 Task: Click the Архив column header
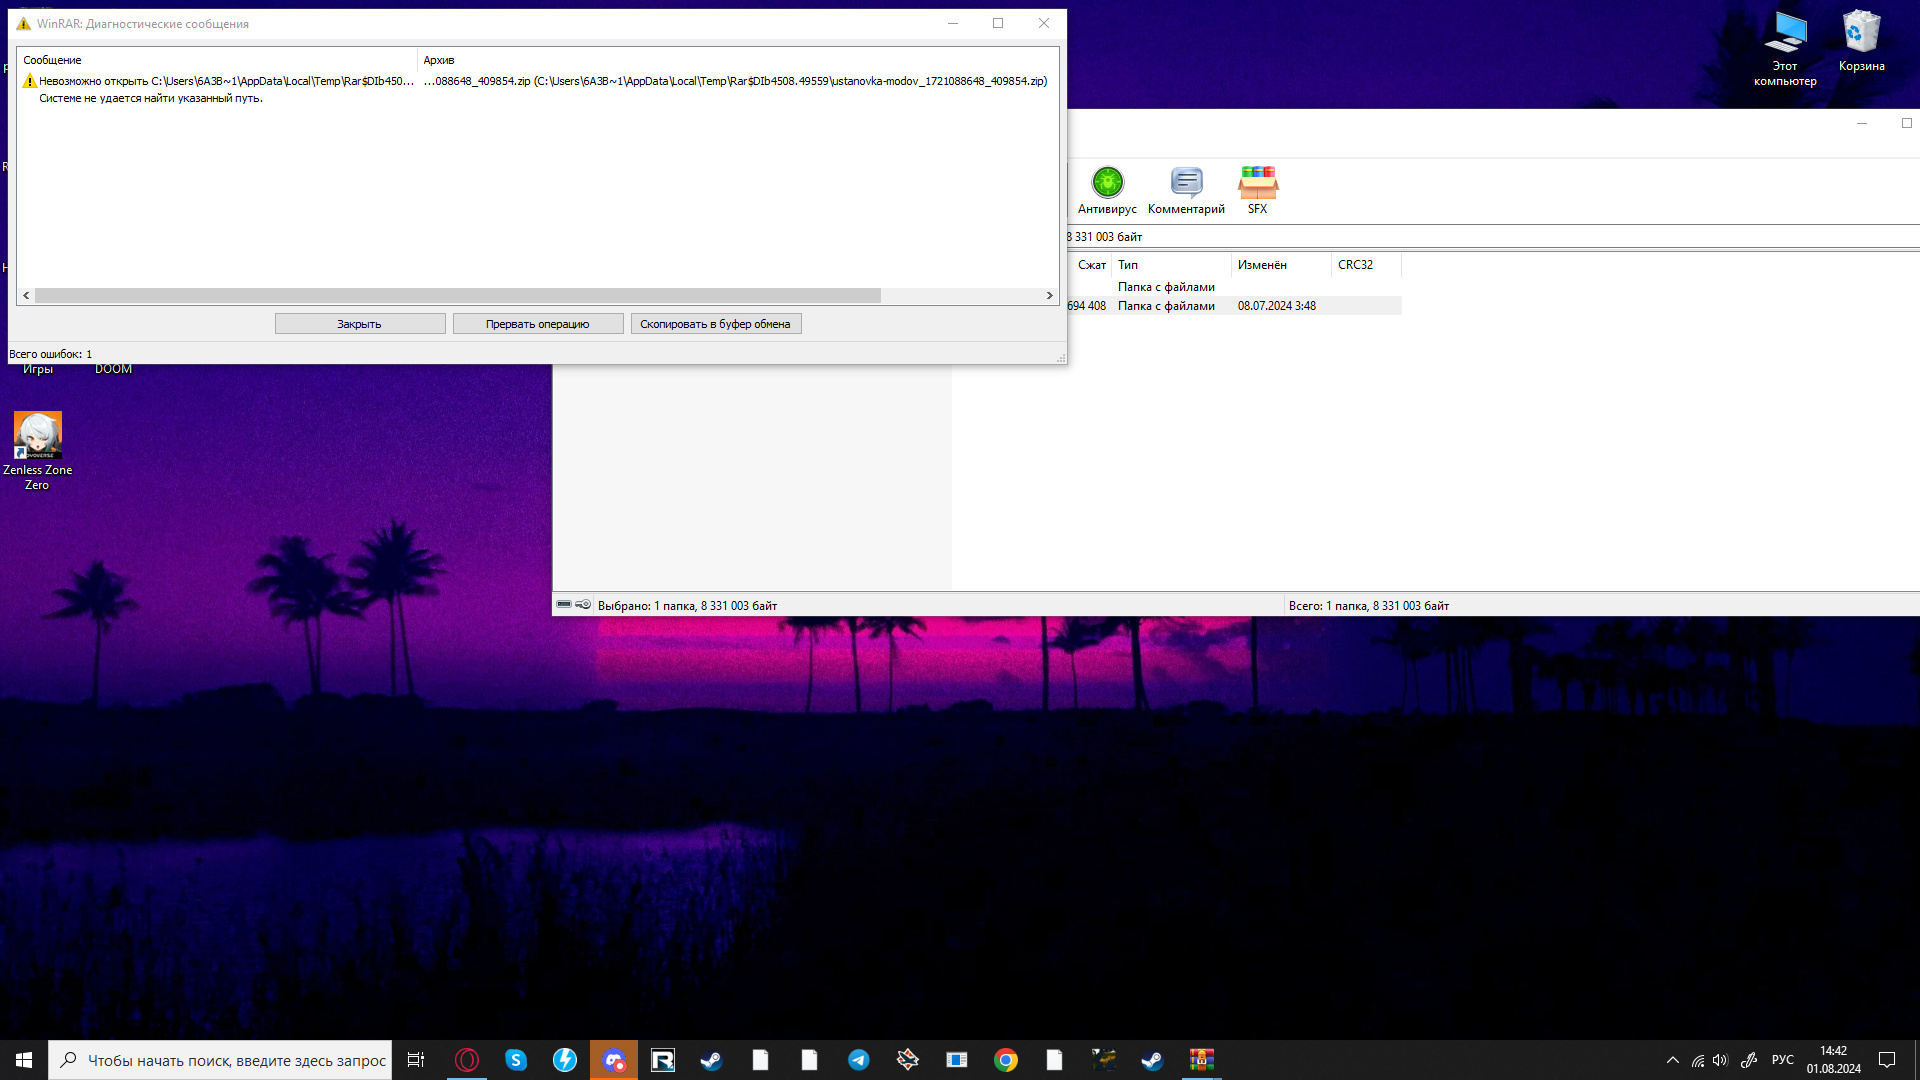(x=438, y=60)
